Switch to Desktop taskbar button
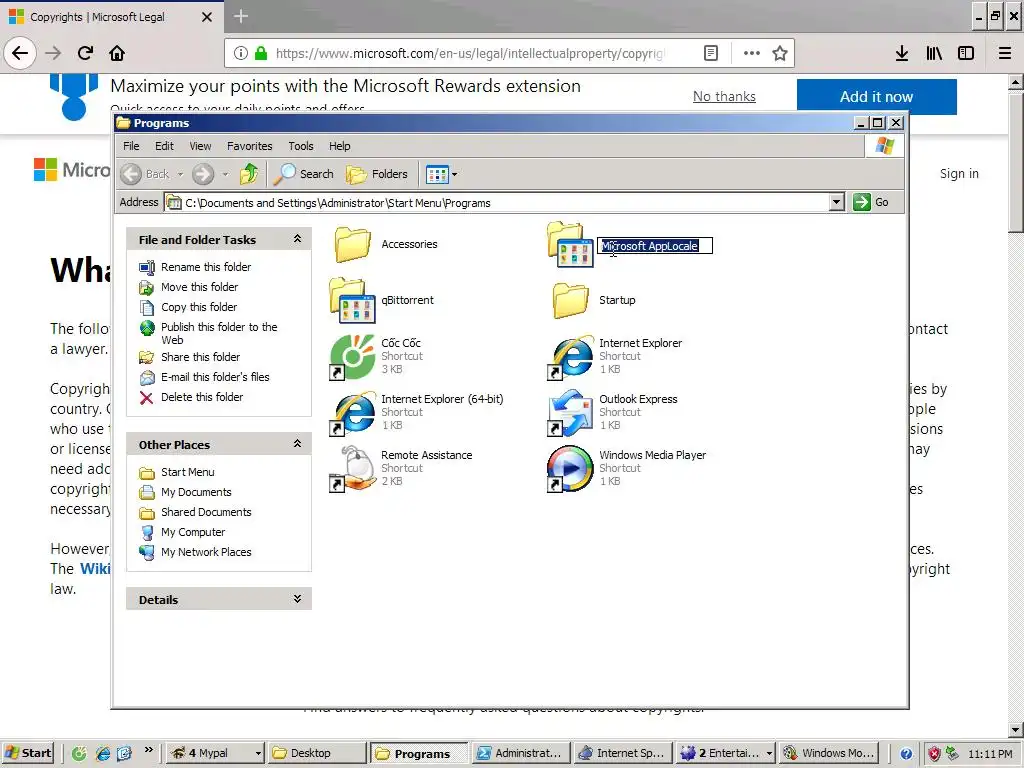Screen dimensions: 1024x768 pyautogui.click(x=317, y=753)
